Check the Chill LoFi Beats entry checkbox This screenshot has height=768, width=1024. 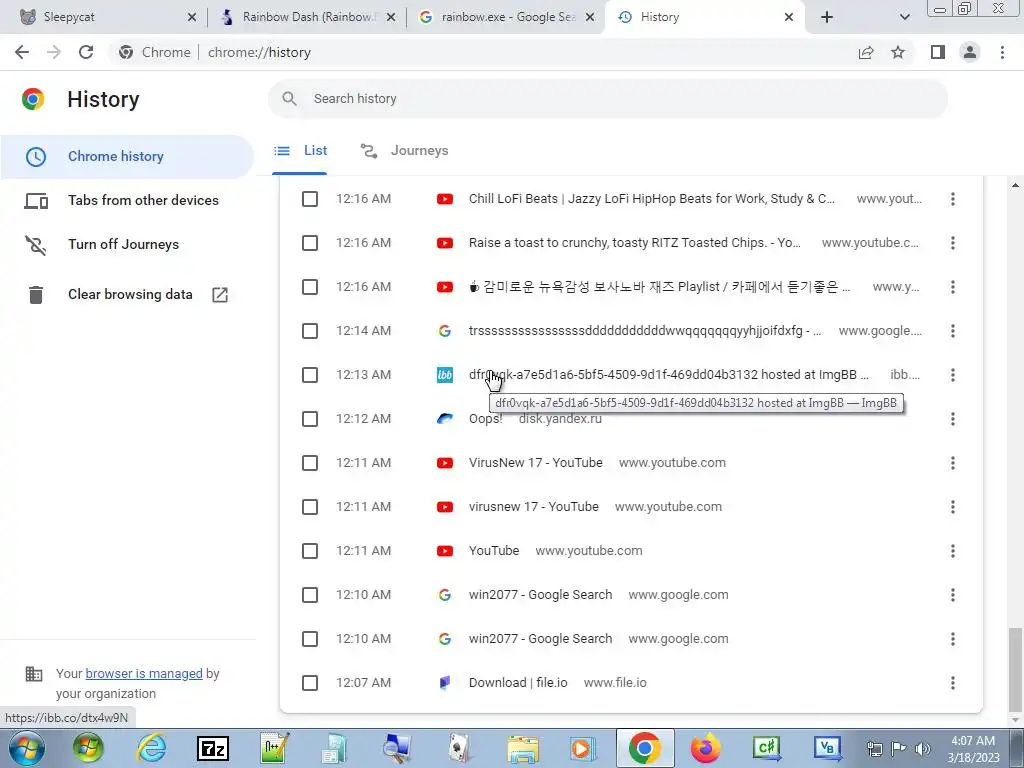pos(310,199)
